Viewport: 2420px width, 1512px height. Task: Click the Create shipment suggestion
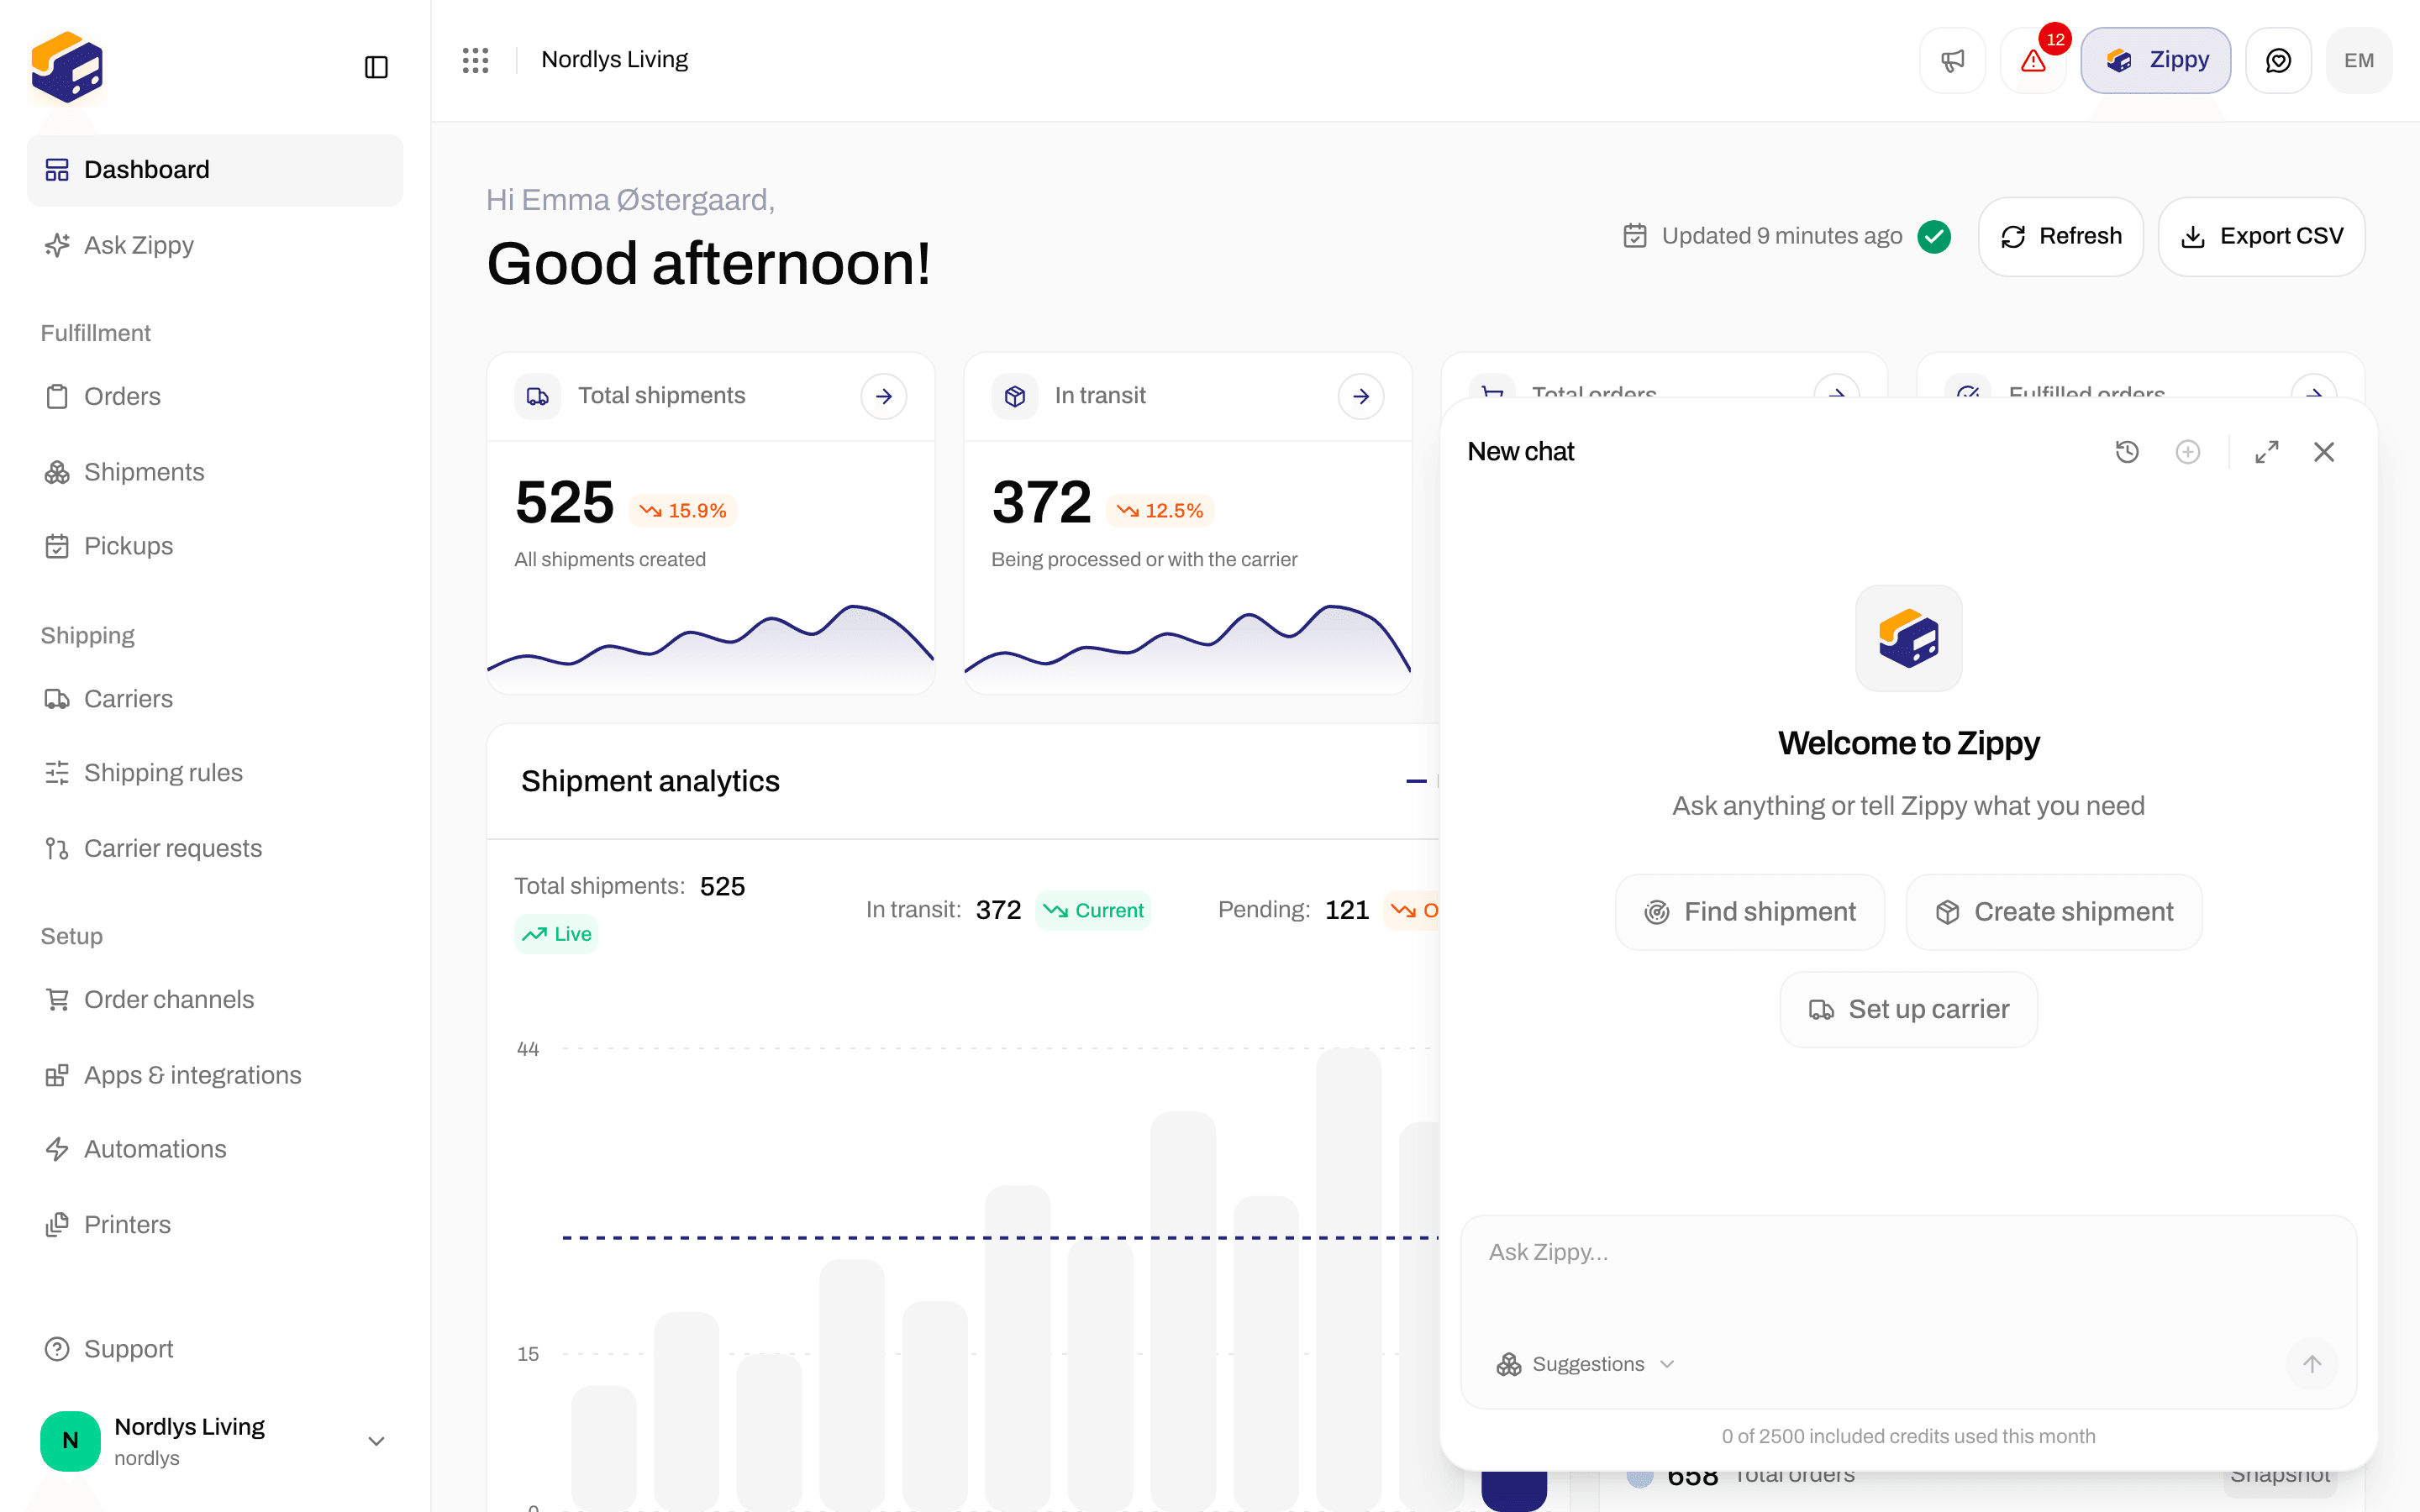click(x=2054, y=912)
